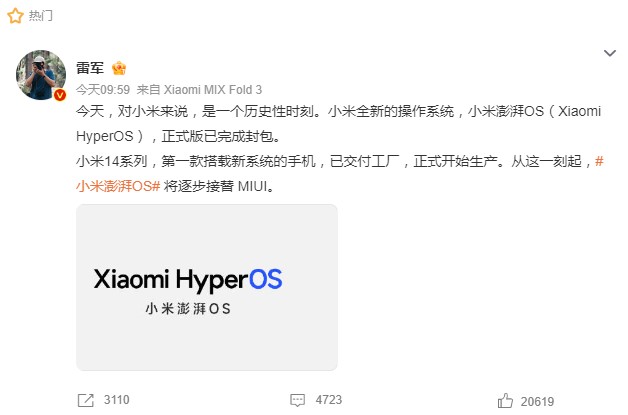Open comments via speech bubble icon
This screenshot has width=628, height=415.
[297, 400]
